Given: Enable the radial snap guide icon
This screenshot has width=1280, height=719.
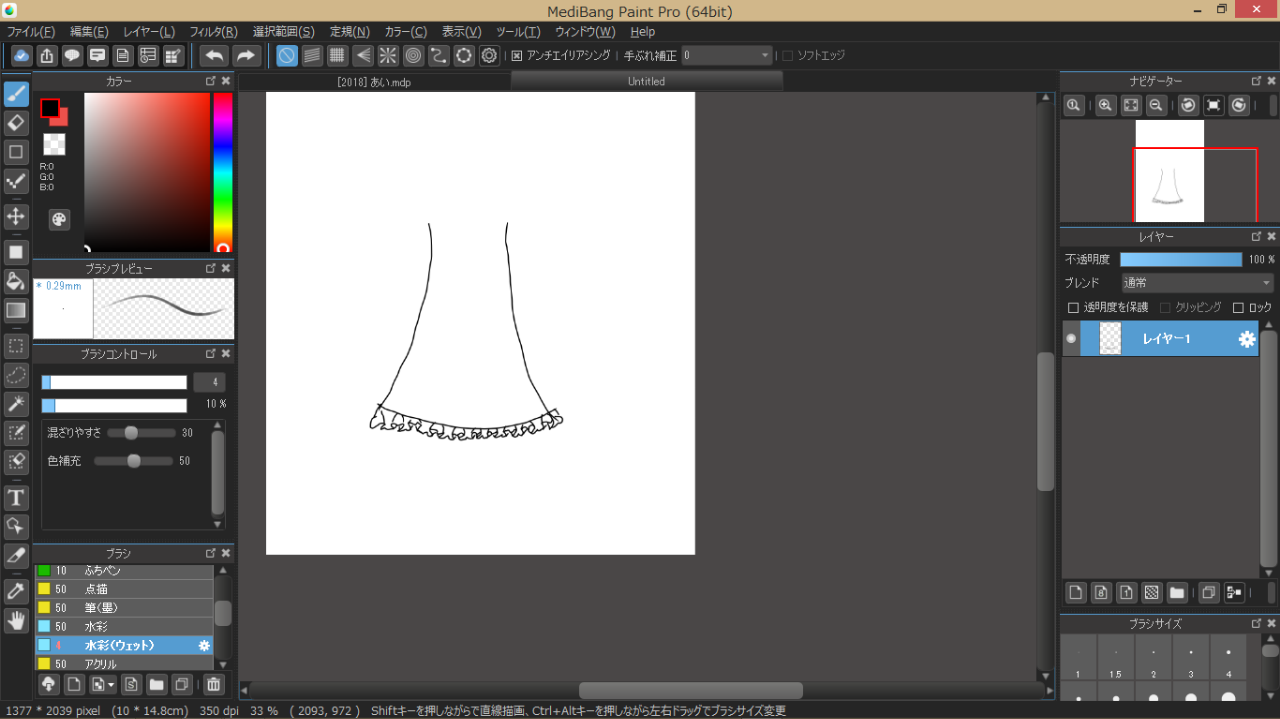Looking at the screenshot, I should click(387, 56).
